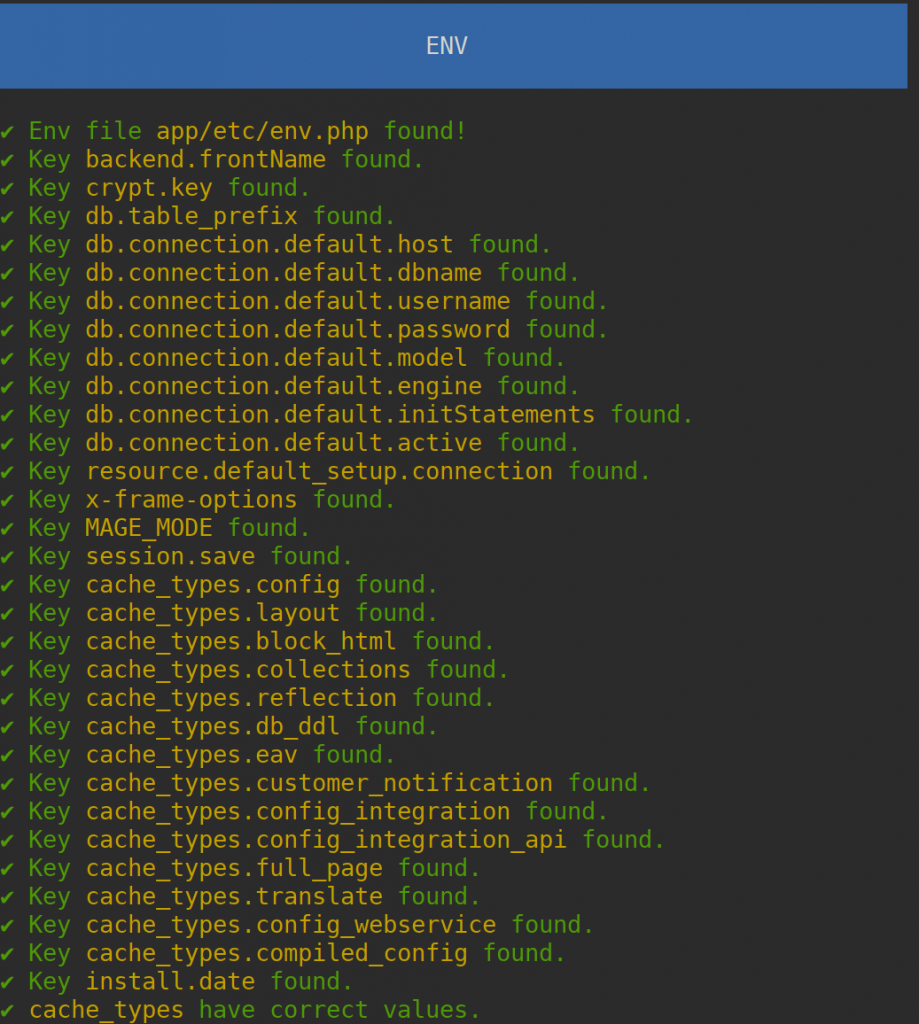Click db.connection.default.host key name
This screenshot has height=1024, width=919.
click(269, 244)
